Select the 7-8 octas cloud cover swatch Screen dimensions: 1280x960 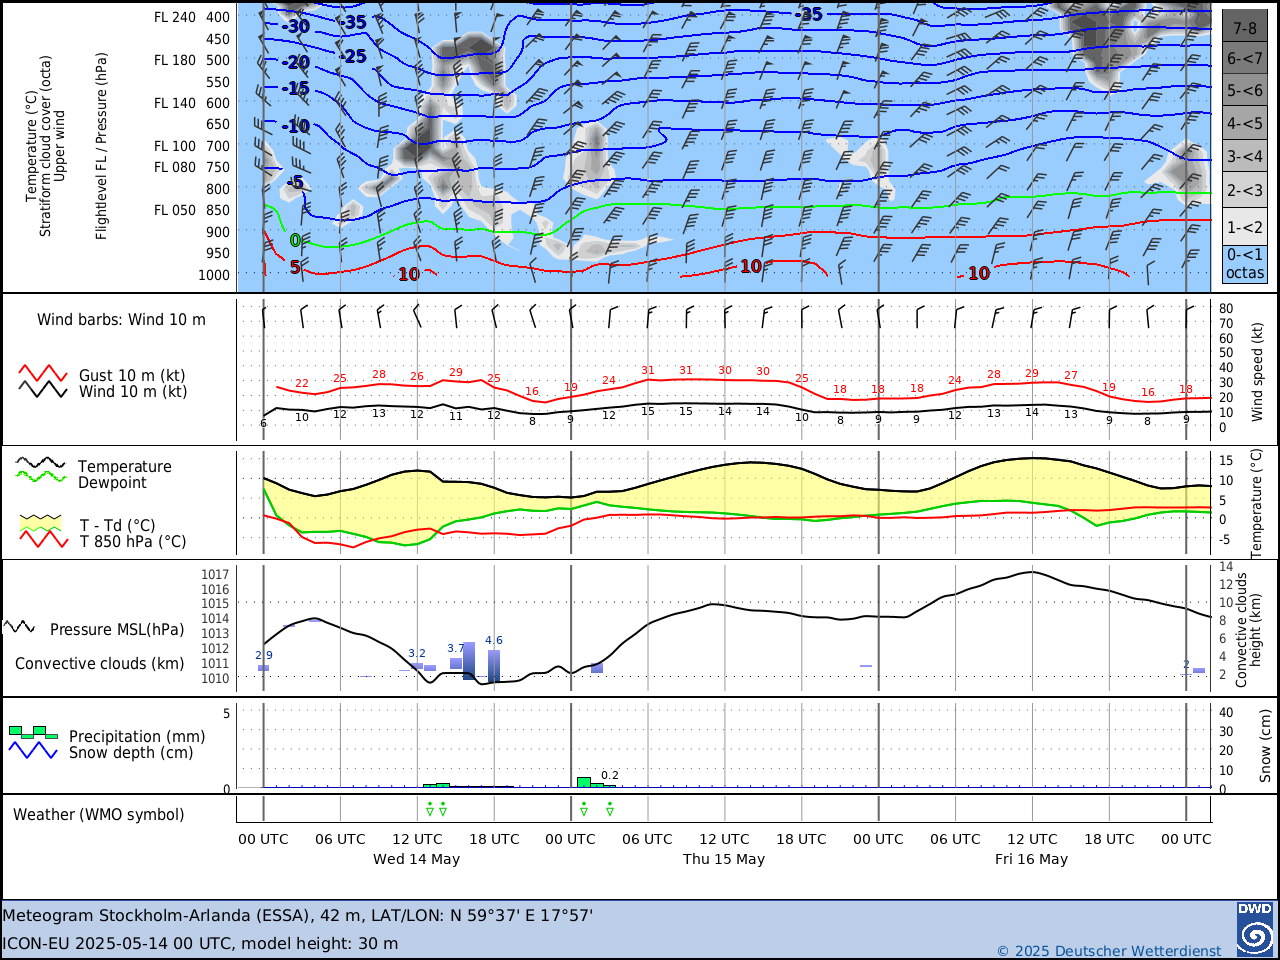pyautogui.click(x=1245, y=27)
